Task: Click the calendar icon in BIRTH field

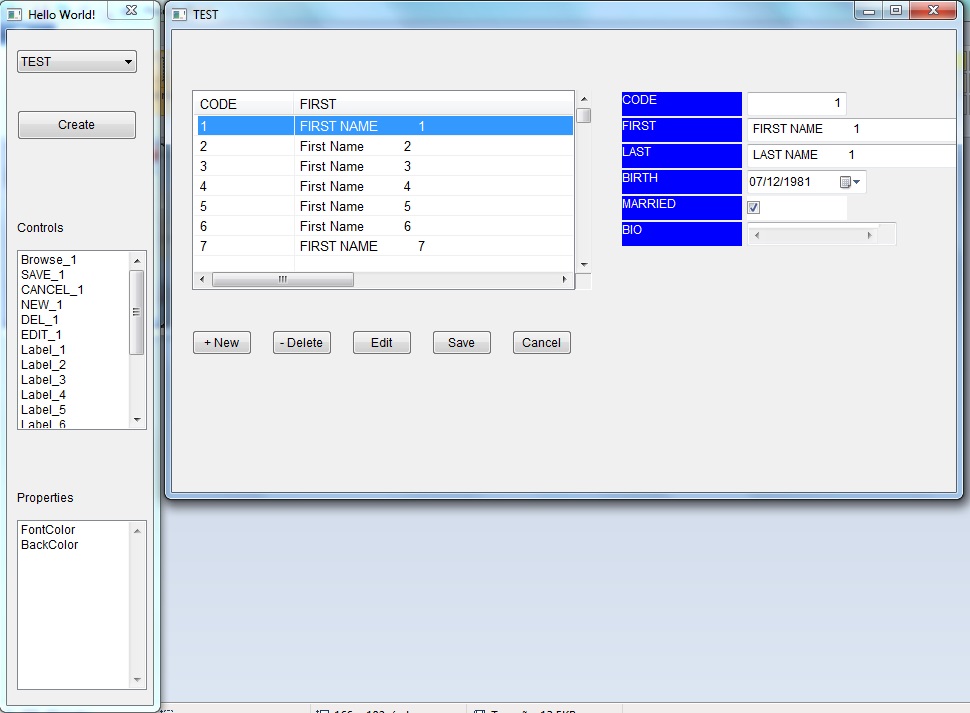Action: click(845, 183)
